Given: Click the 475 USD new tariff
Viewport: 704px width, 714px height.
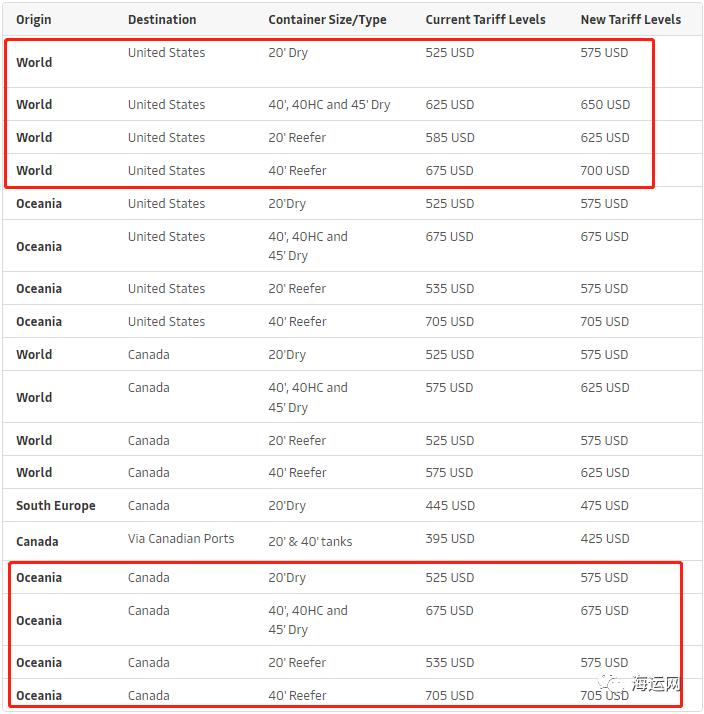Looking at the screenshot, I should pos(604,505).
